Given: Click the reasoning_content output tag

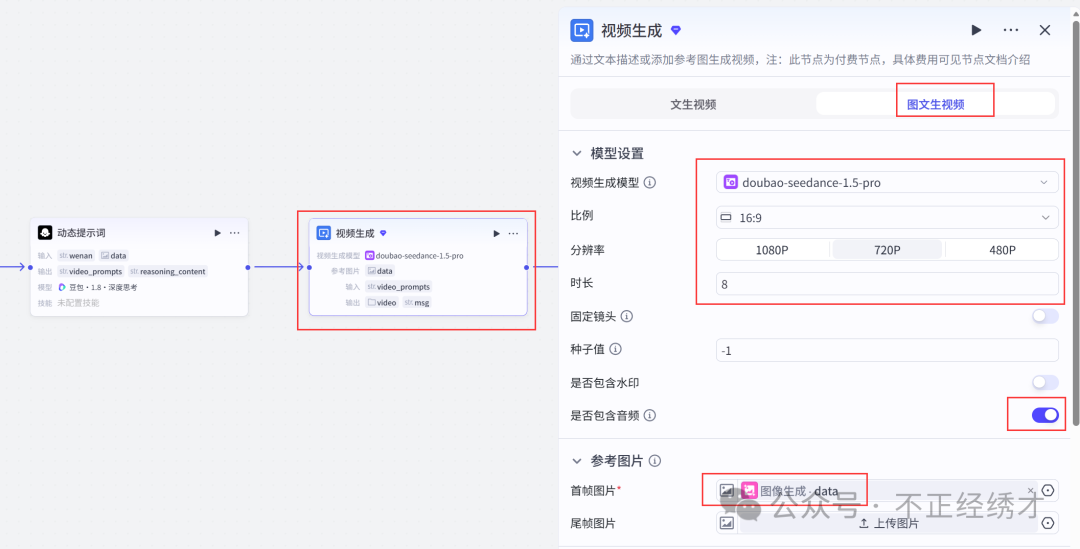Looking at the screenshot, I should (167, 271).
